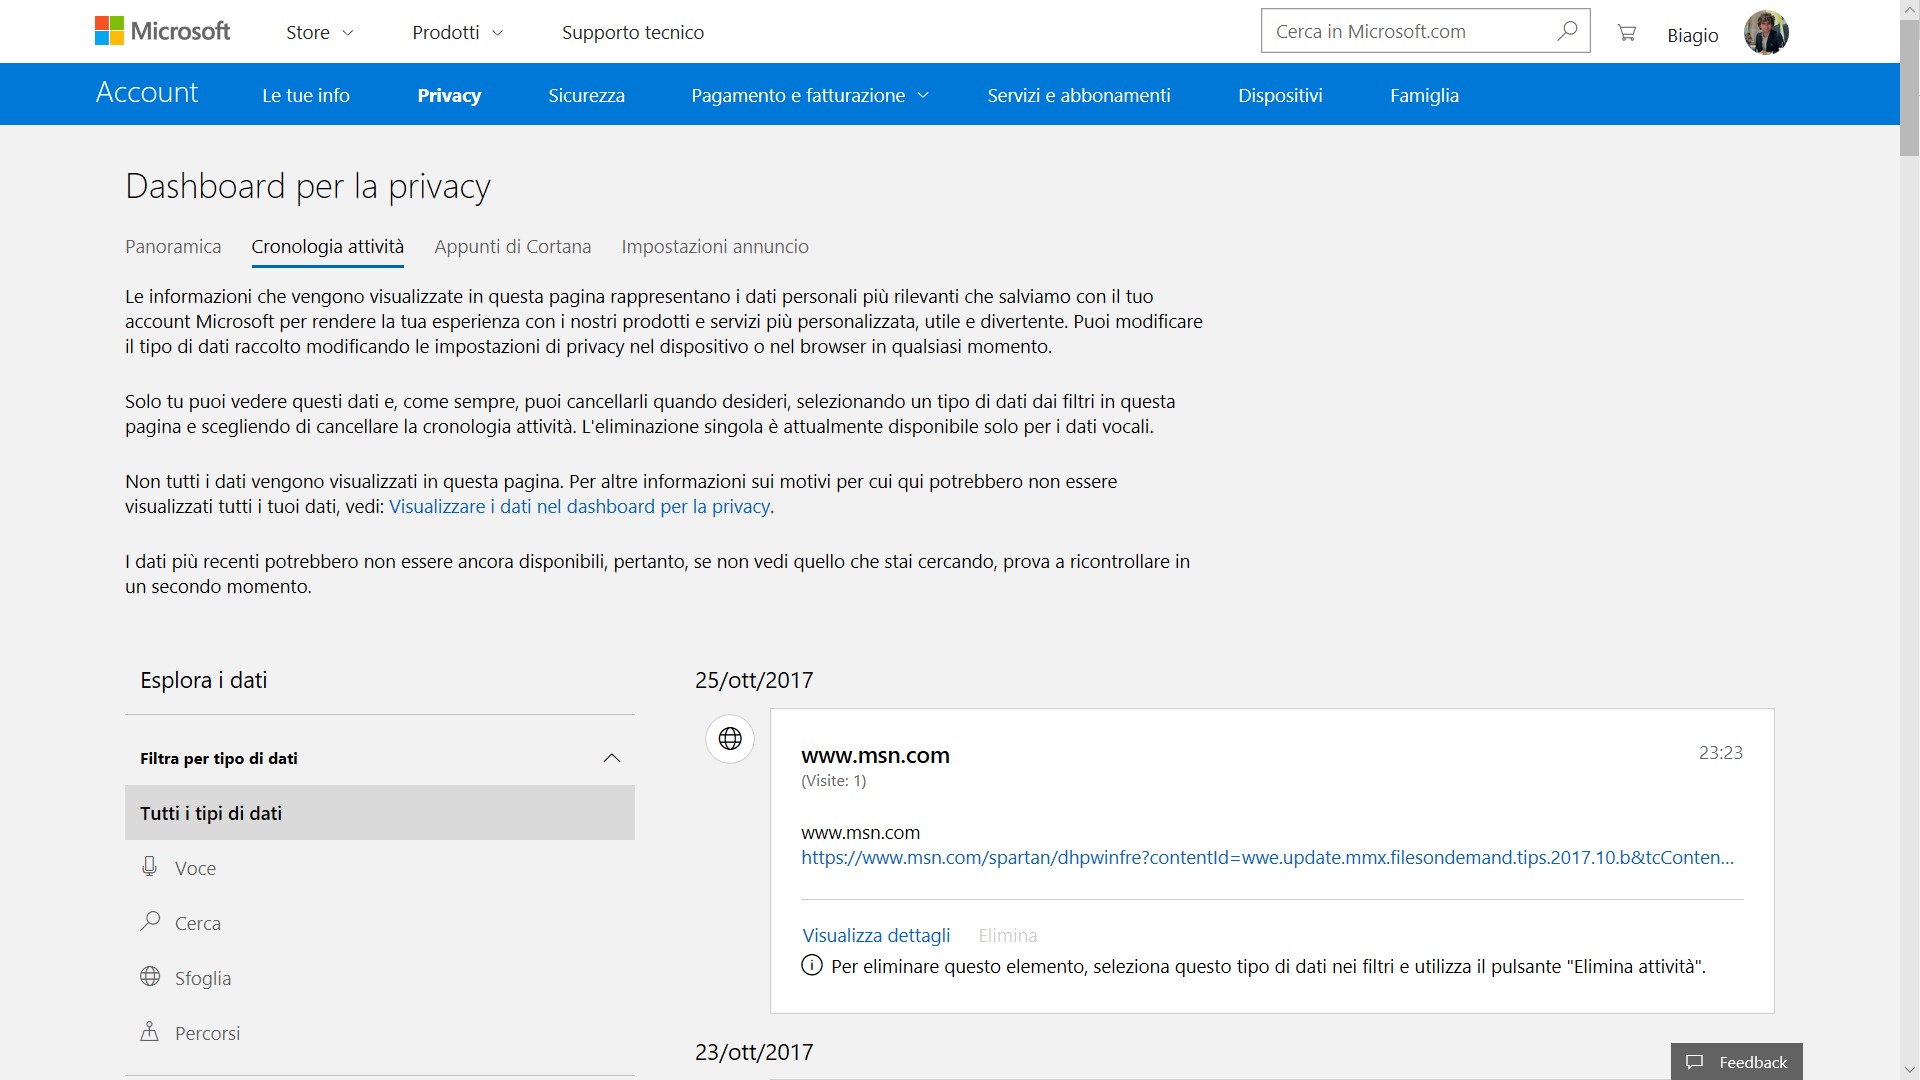
Task: Switch to the Panoramica tab
Action: (x=173, y=246)
